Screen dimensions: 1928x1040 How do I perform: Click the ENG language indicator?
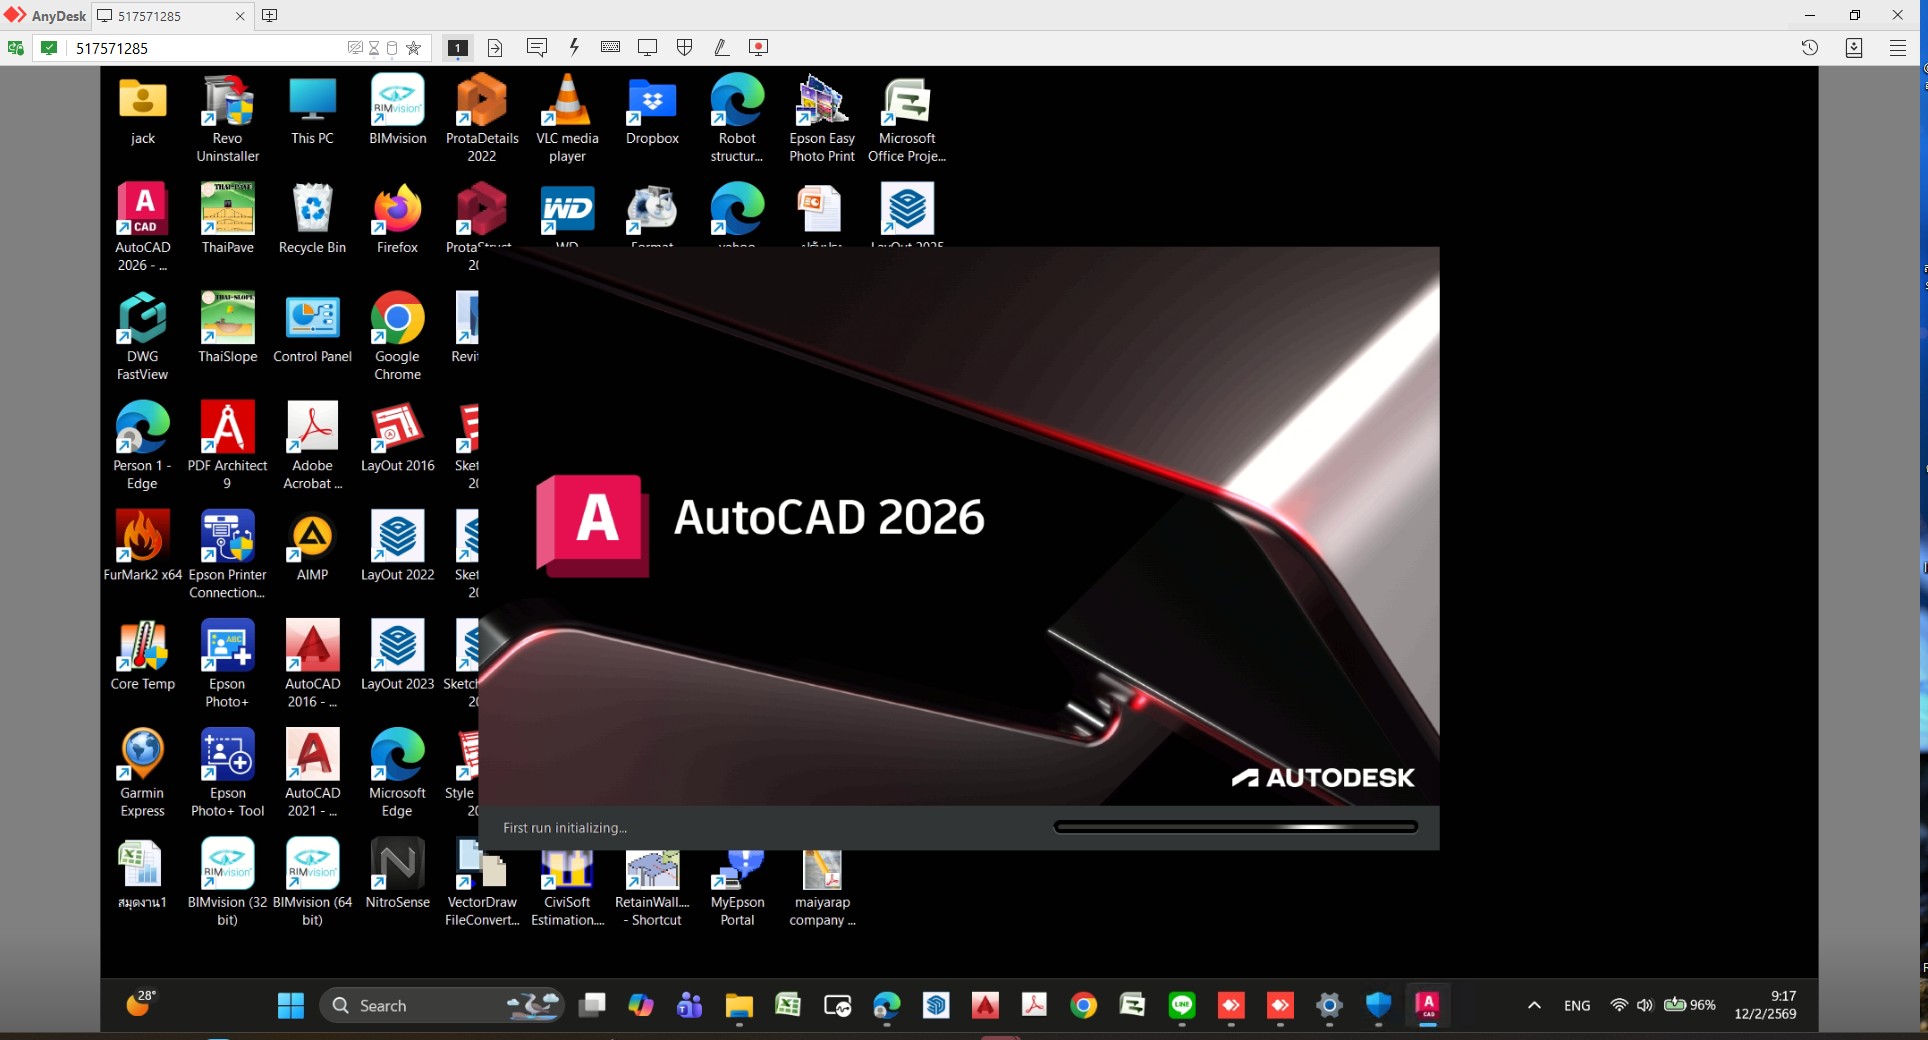[x=1577, y=1006]
